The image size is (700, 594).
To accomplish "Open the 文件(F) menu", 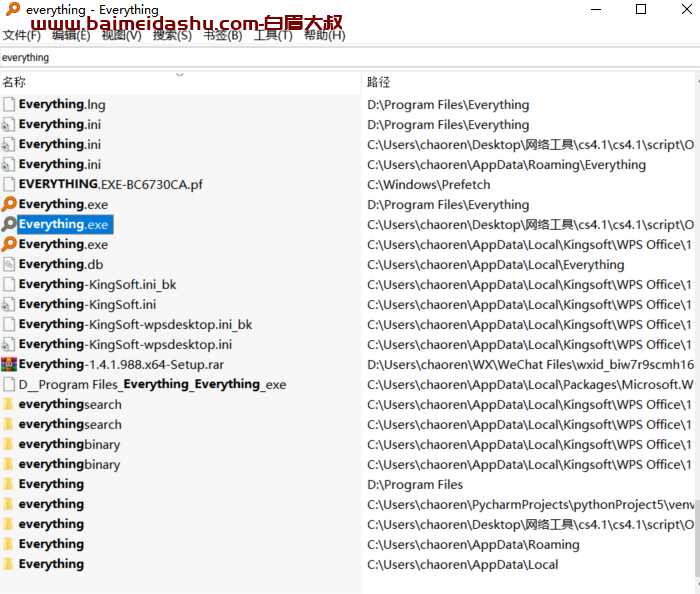I will tap(21, 35).
